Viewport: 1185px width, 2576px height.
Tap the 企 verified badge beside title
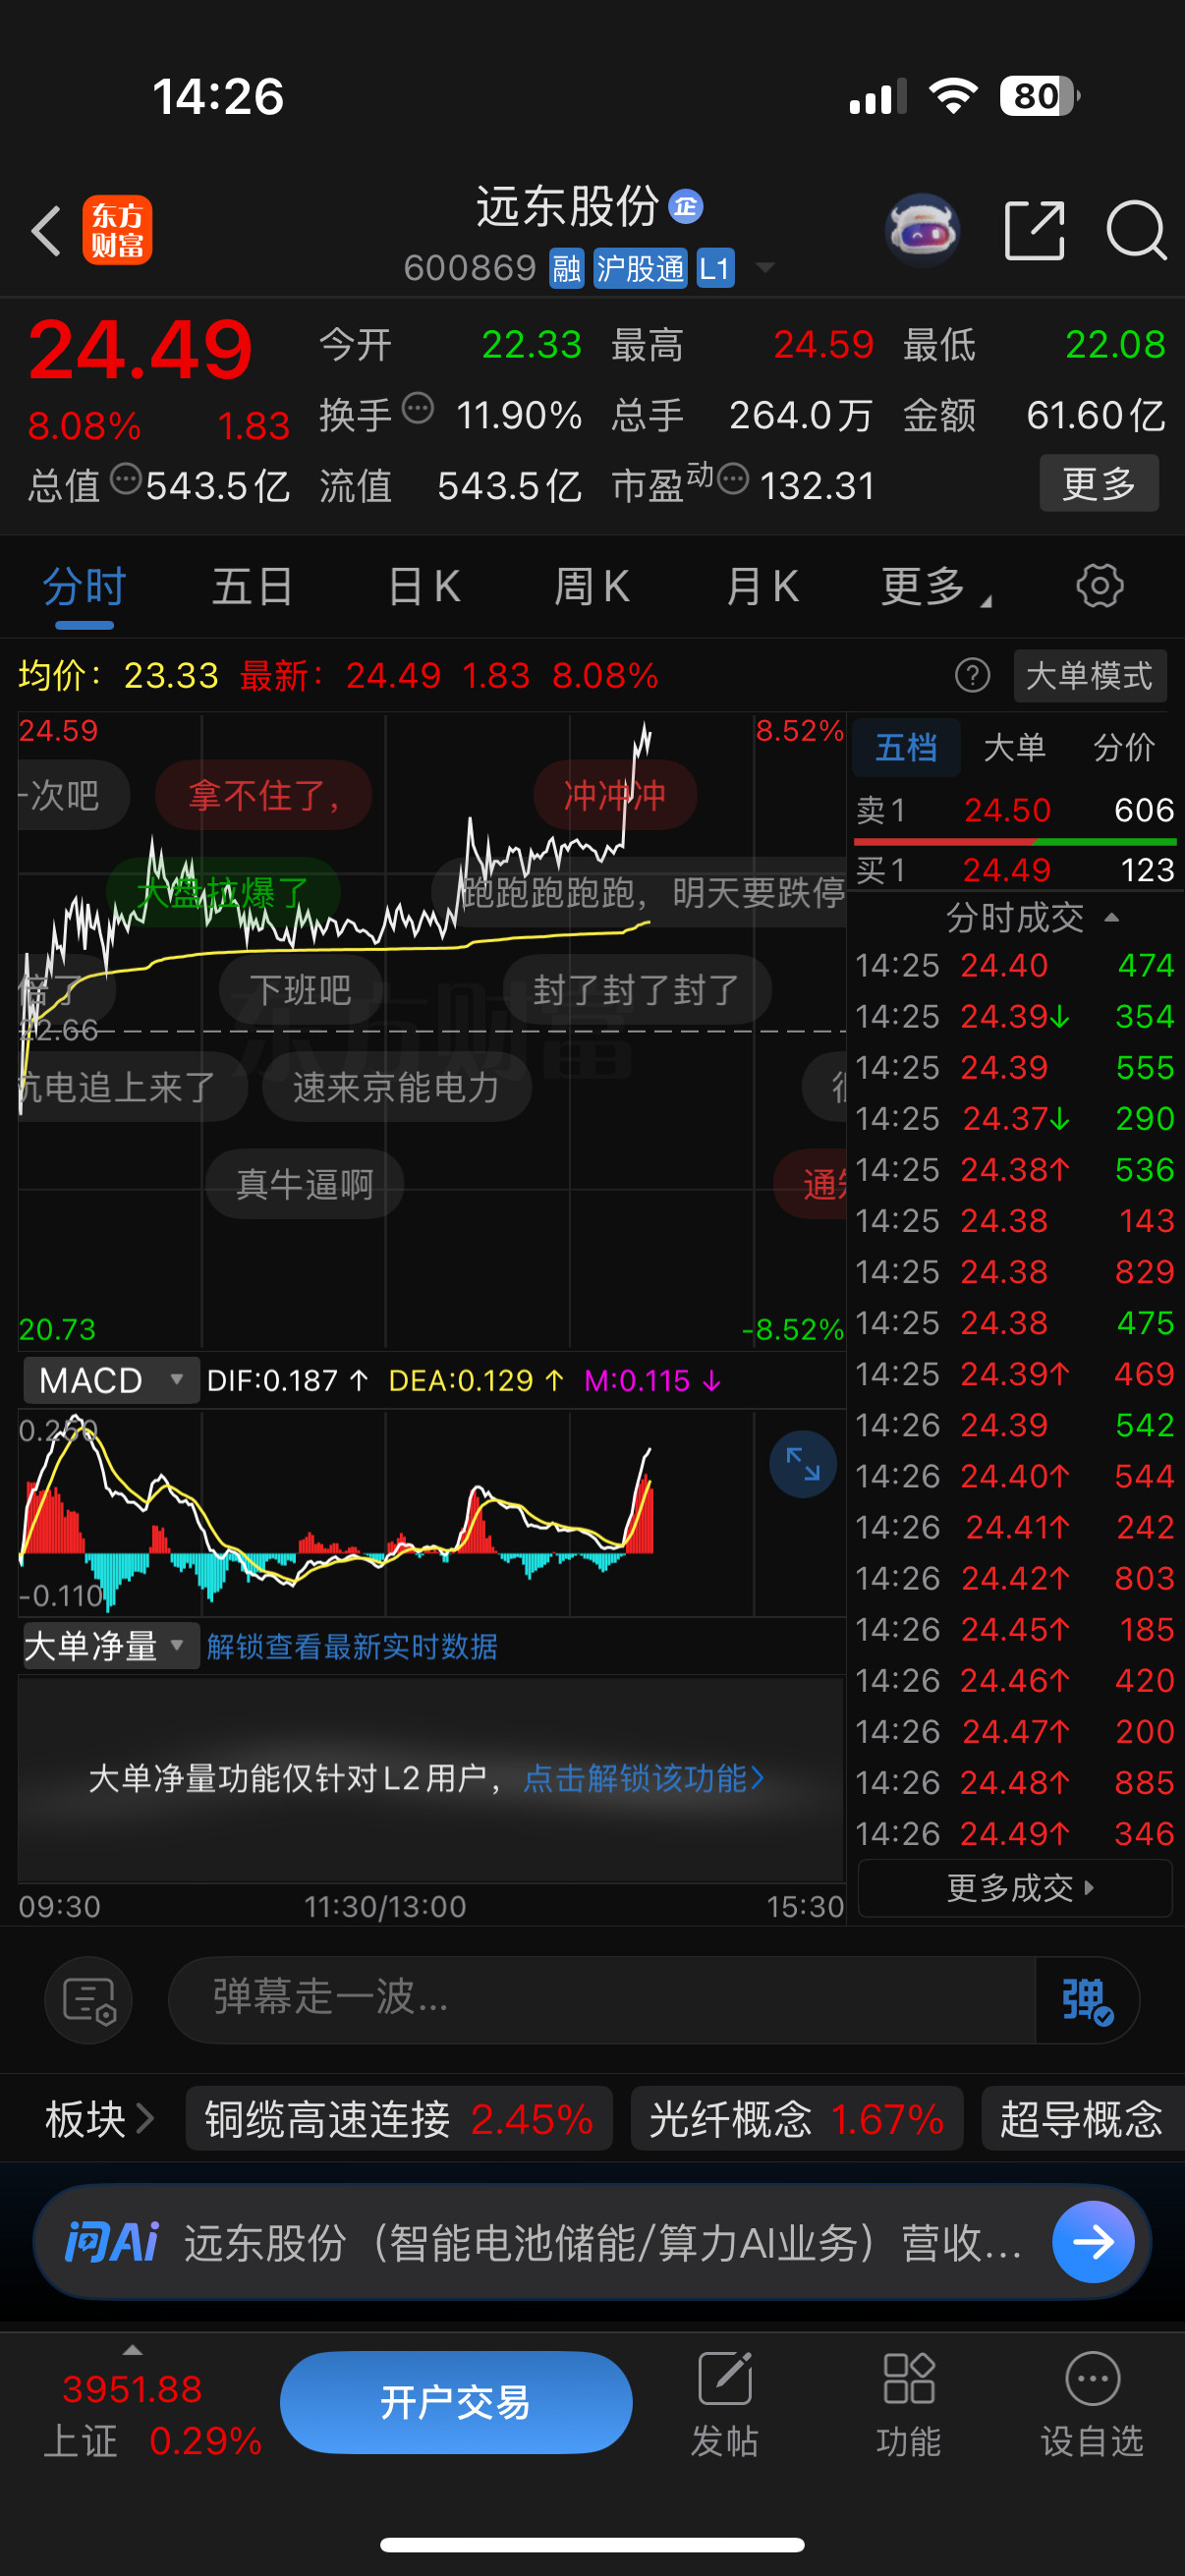pos(685,207)
